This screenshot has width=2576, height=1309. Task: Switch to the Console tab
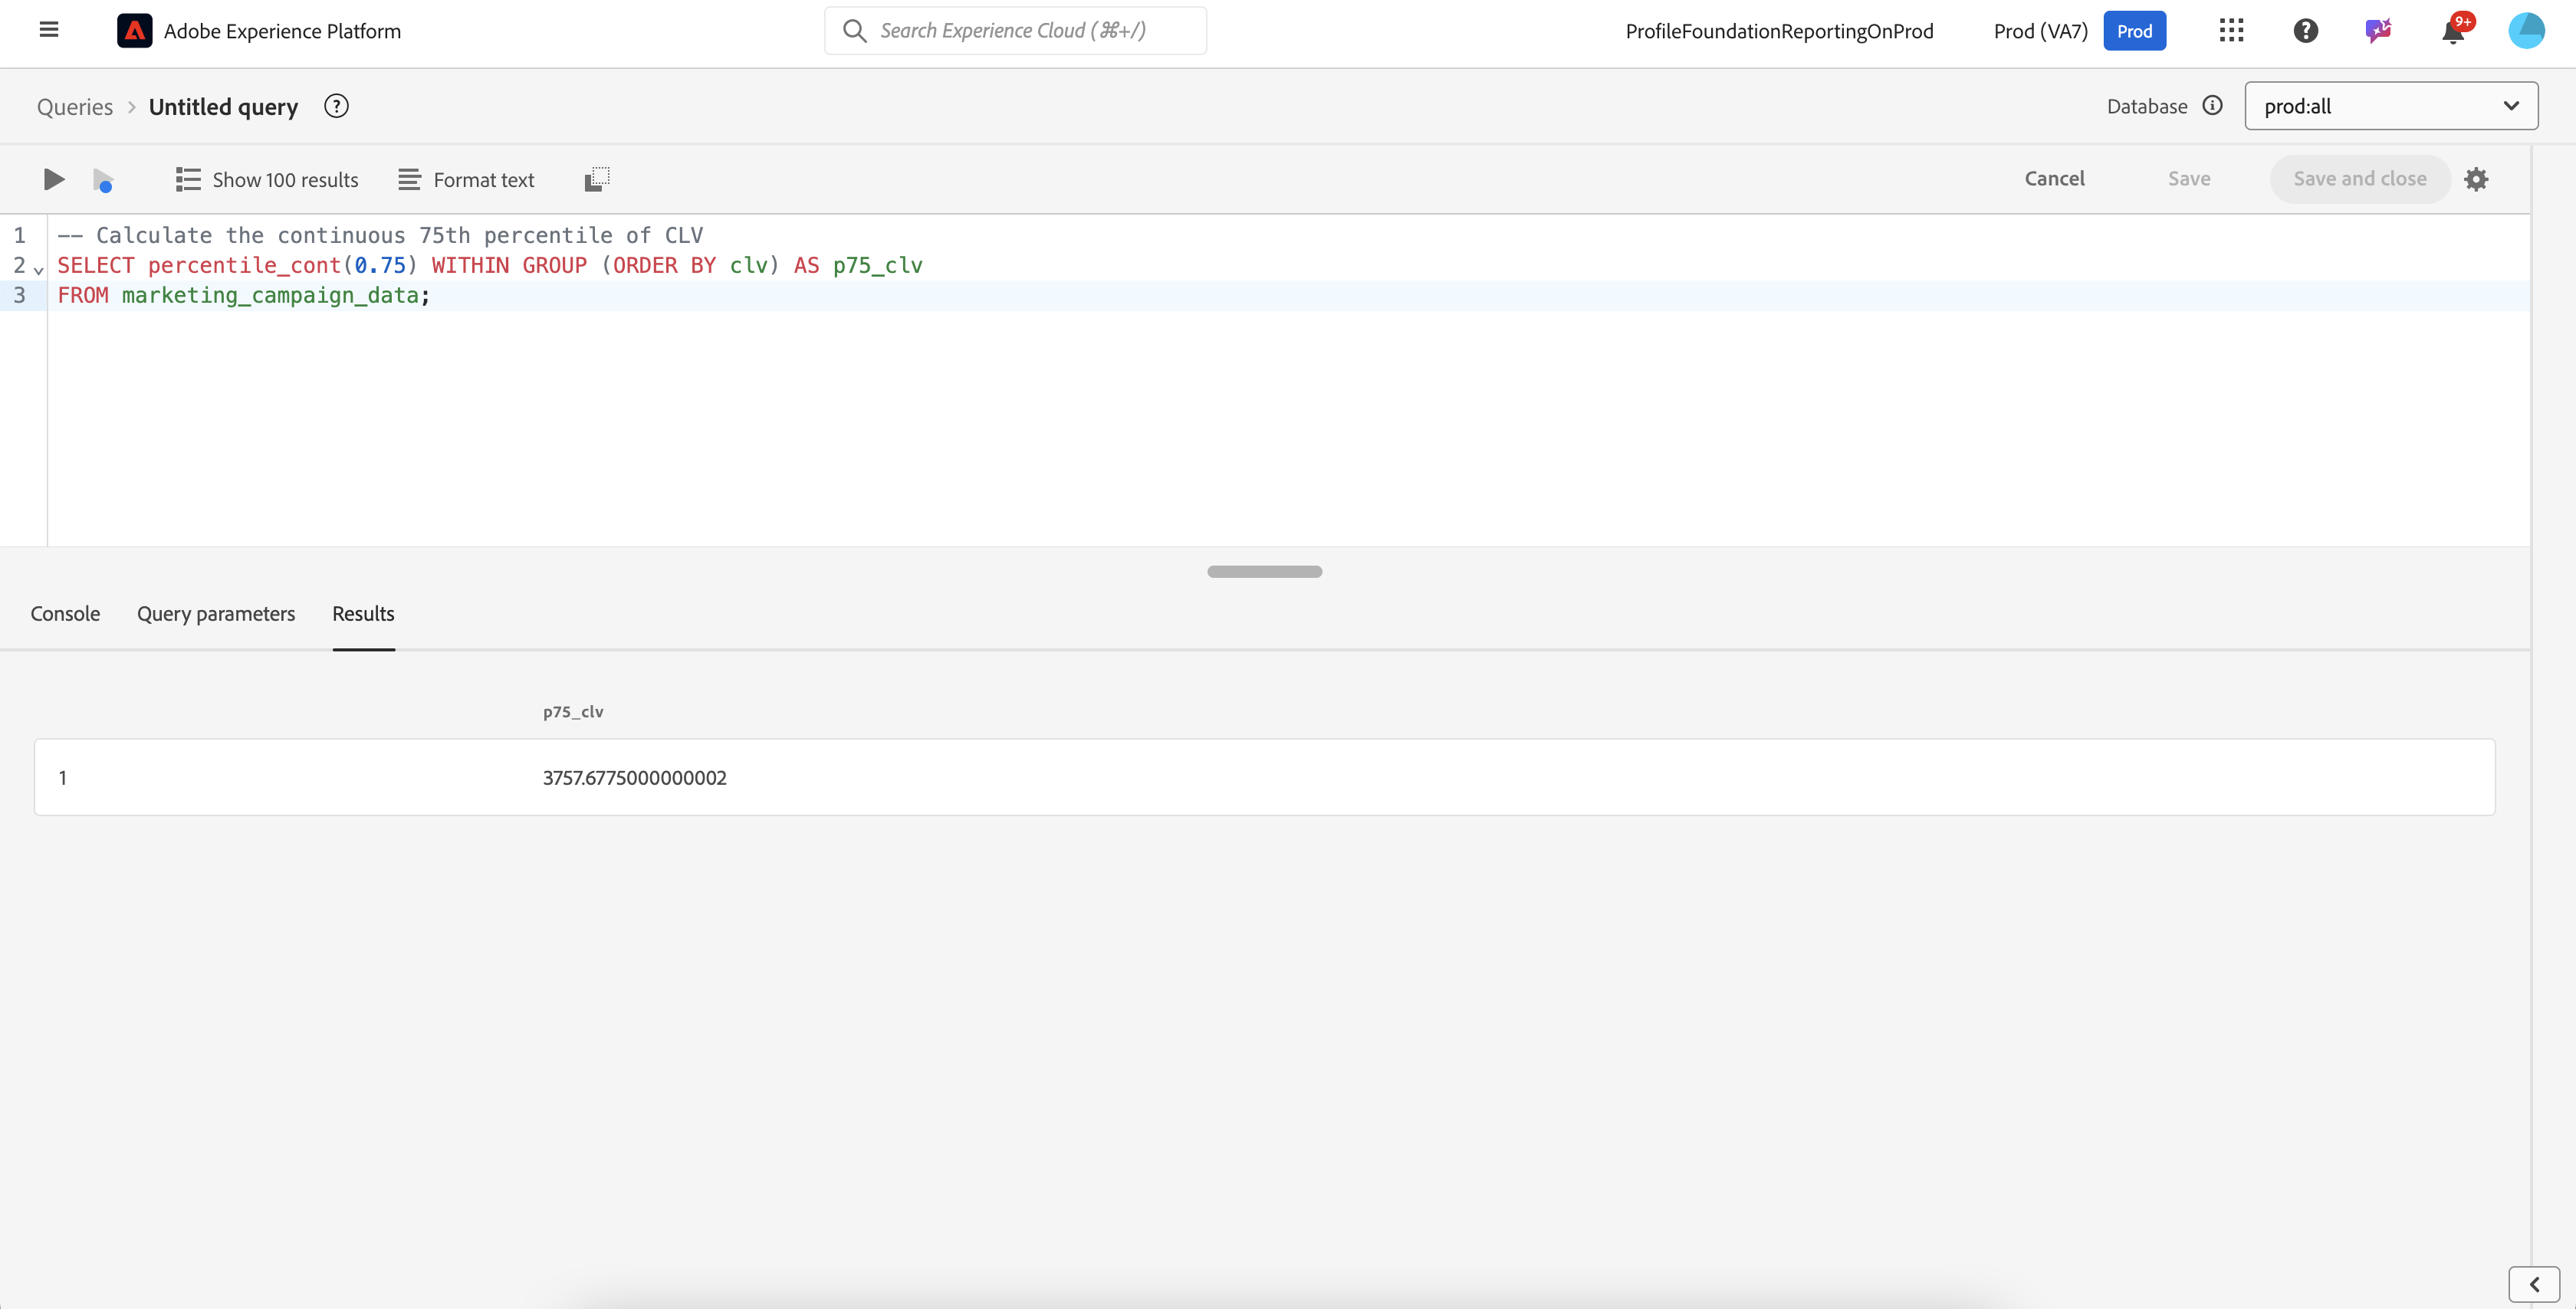coord(65,614)
